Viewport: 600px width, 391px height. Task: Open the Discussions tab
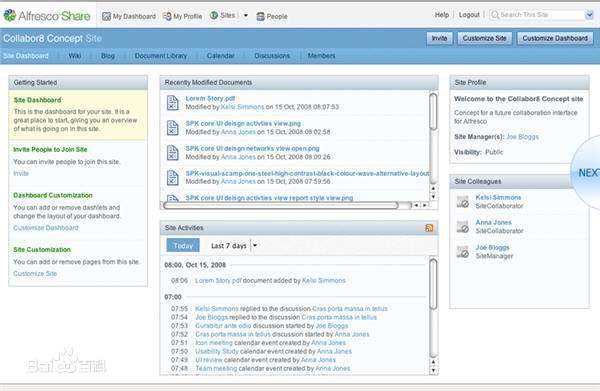tap(272, 56)
